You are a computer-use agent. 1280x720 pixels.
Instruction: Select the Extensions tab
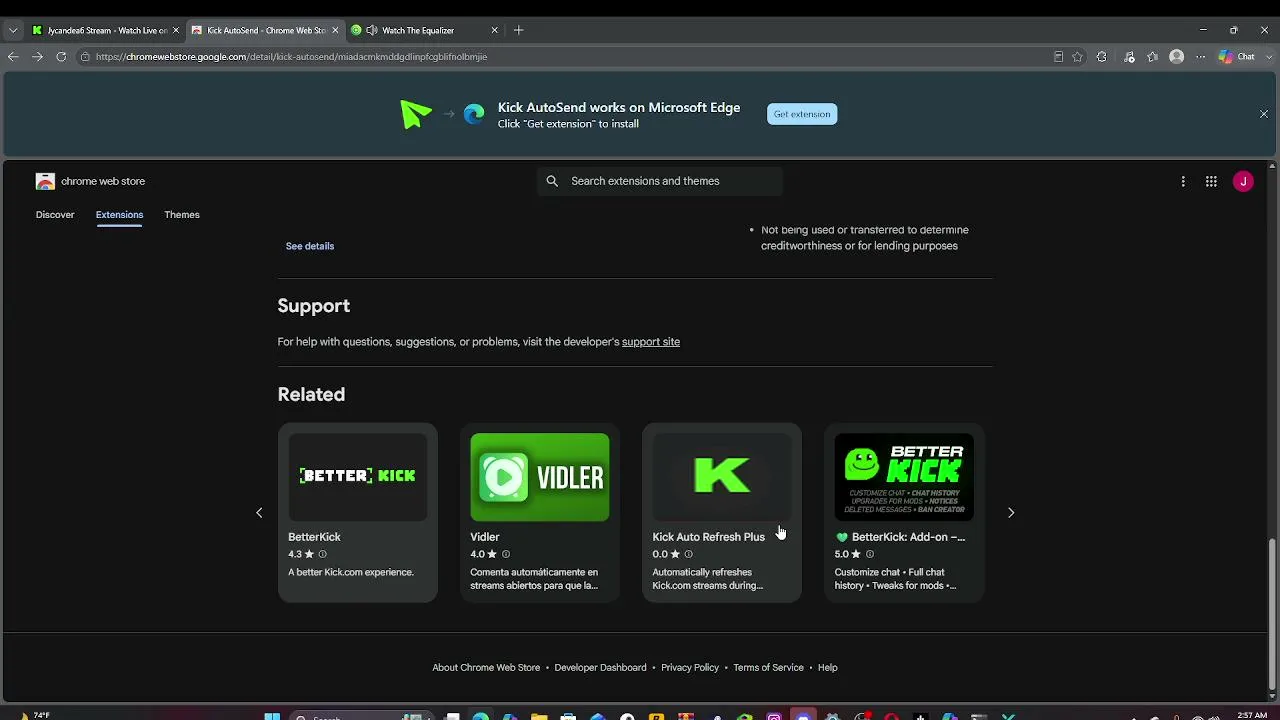click(119, 215)
